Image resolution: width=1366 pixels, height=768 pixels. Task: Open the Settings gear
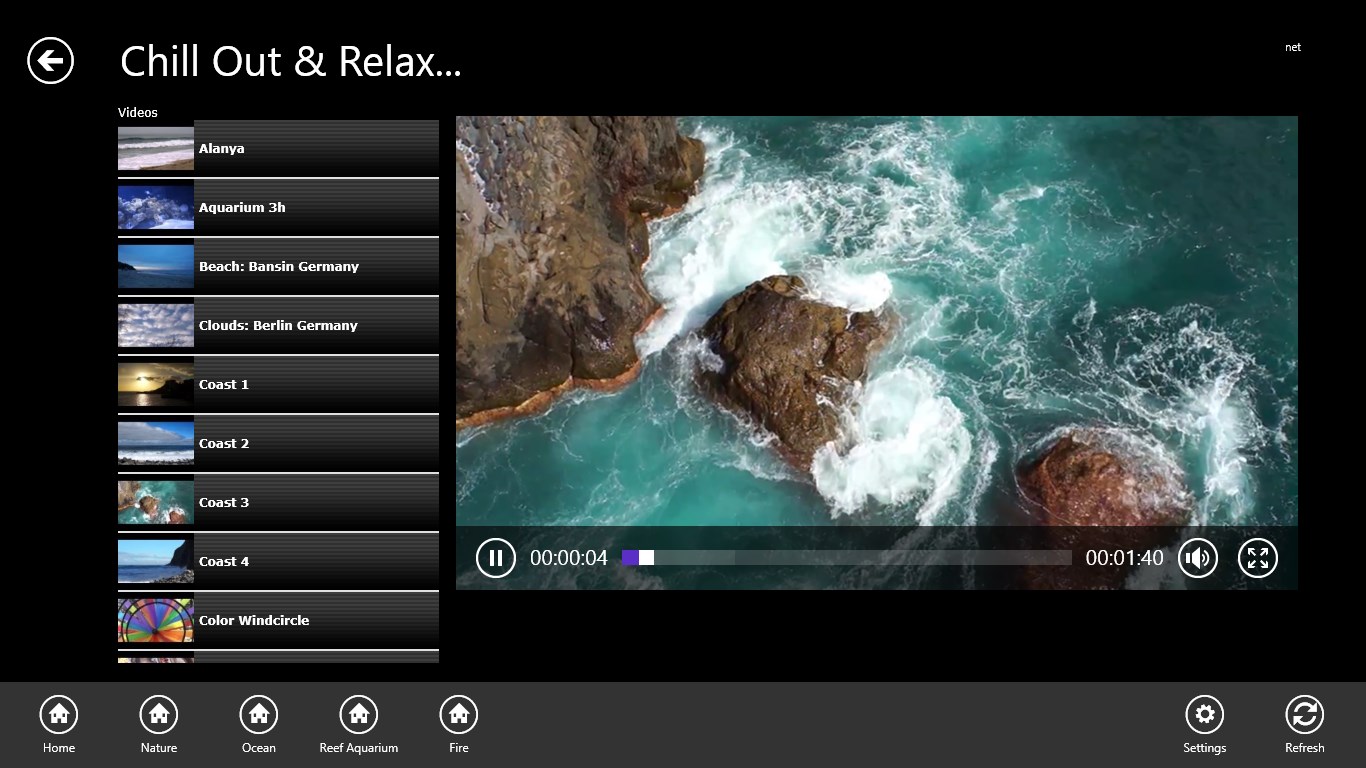point(1204,715)
